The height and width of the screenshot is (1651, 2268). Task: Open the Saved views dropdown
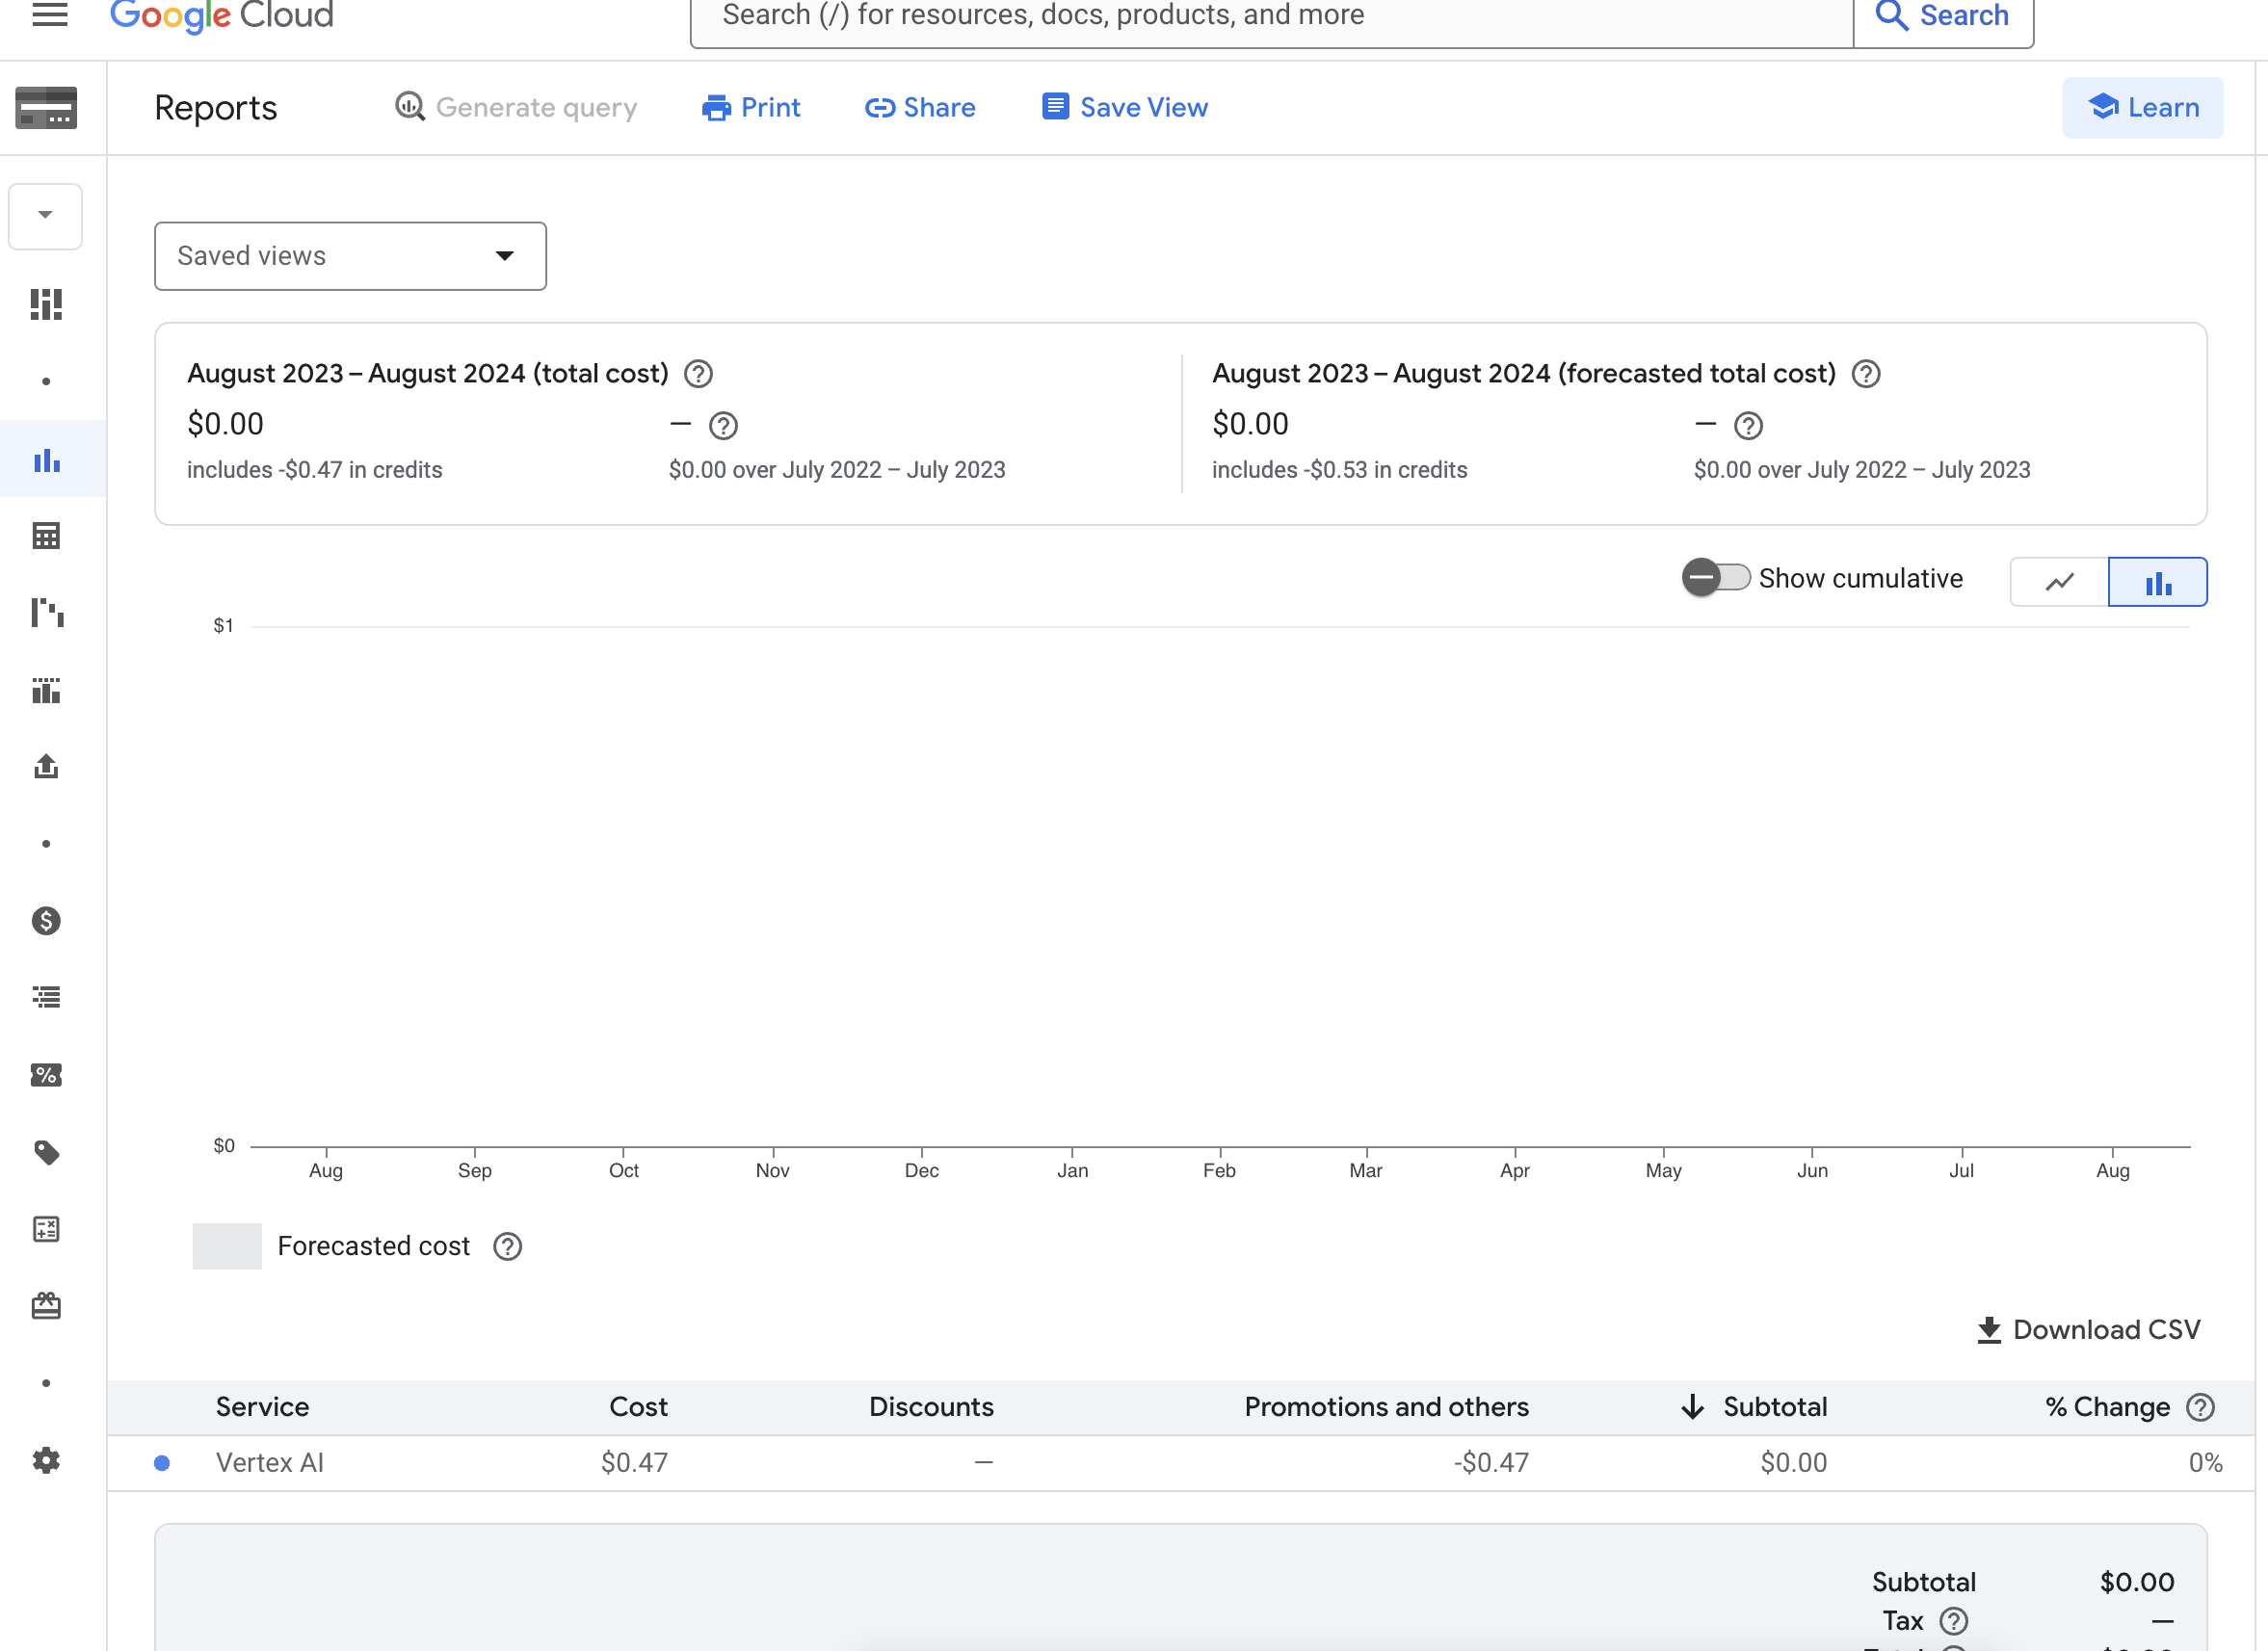coord(350,256)
